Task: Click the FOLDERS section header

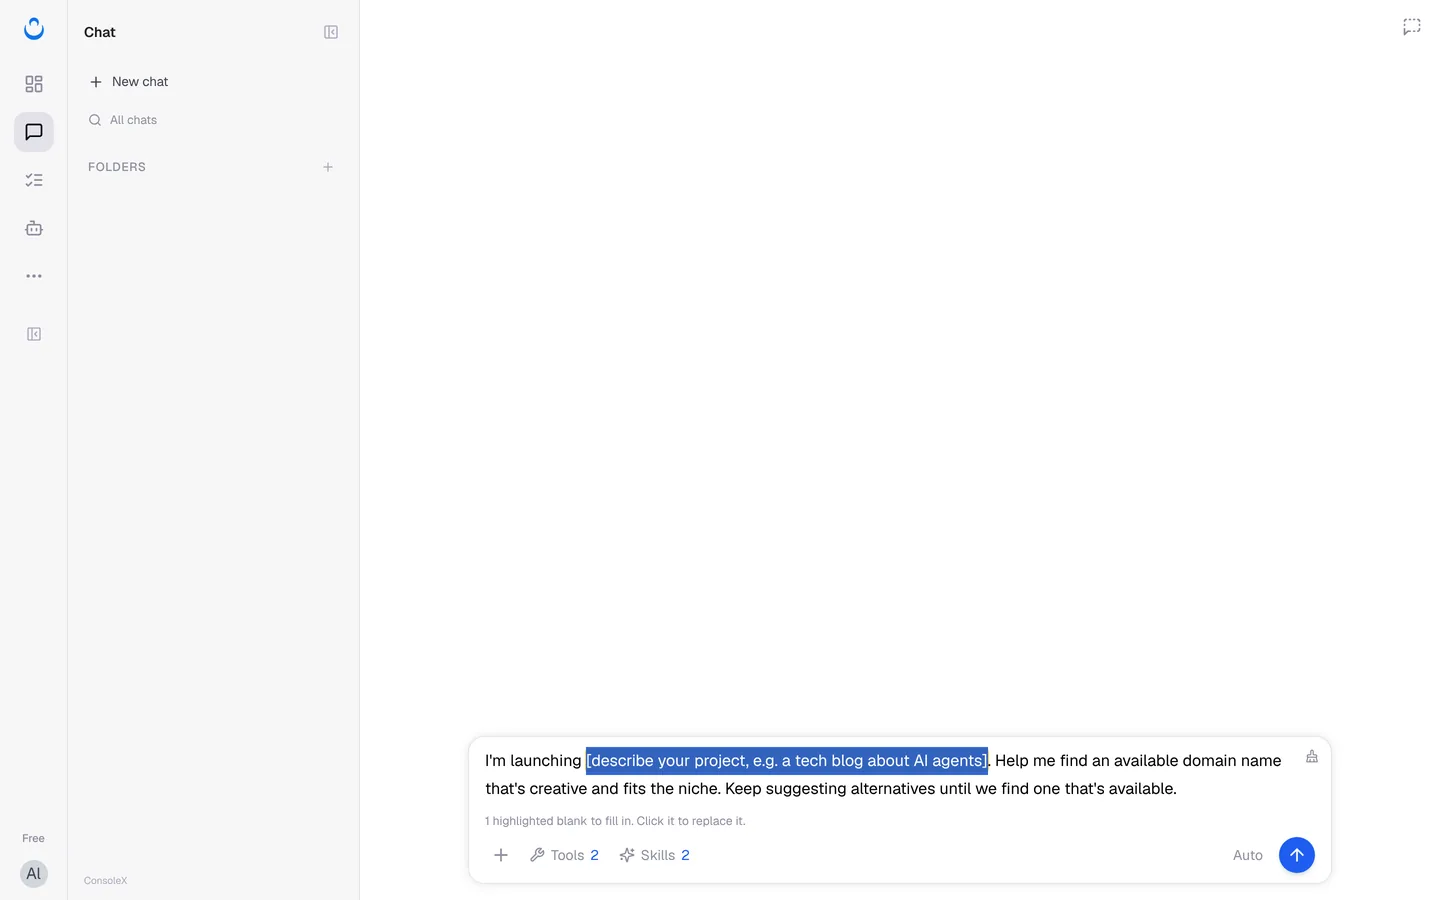Action: tap(117, 167)
